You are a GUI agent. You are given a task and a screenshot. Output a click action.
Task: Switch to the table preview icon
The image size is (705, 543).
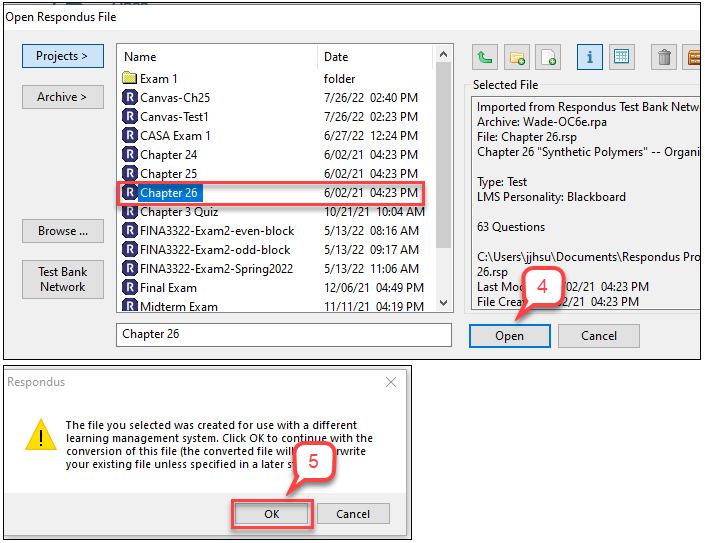(x=622, y=57)
